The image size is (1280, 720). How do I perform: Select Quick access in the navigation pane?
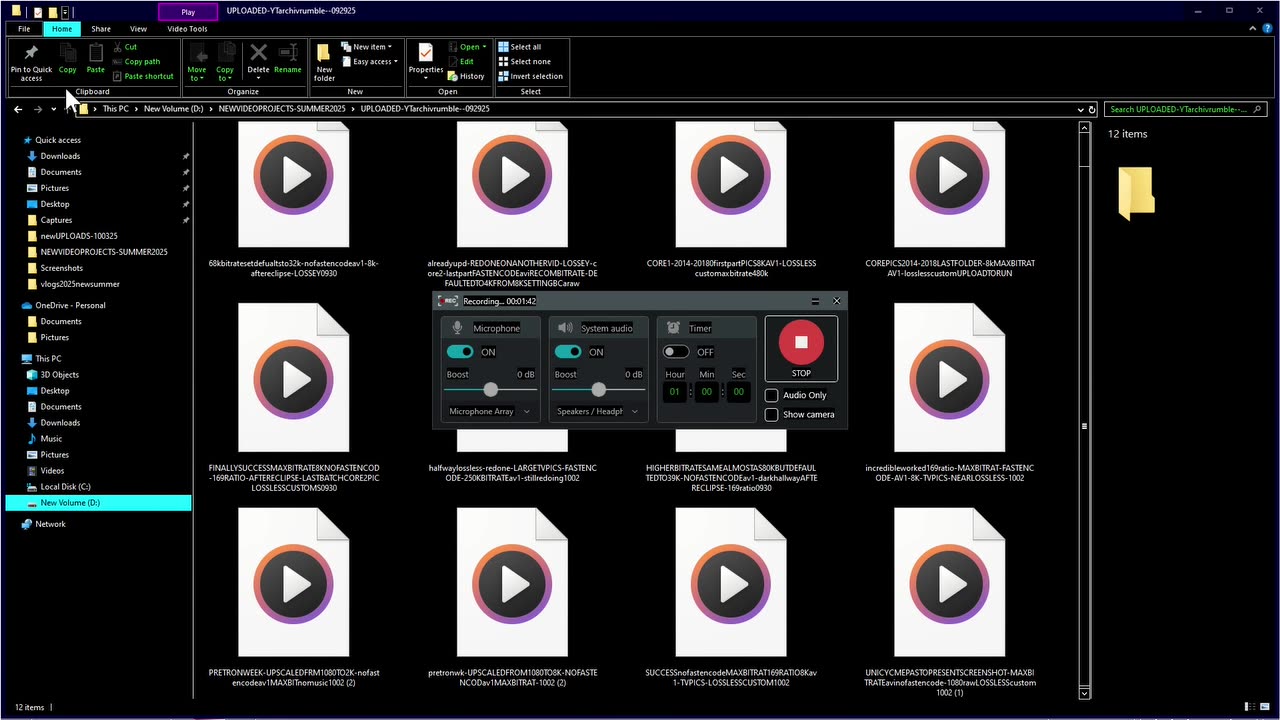click(58, 140)
